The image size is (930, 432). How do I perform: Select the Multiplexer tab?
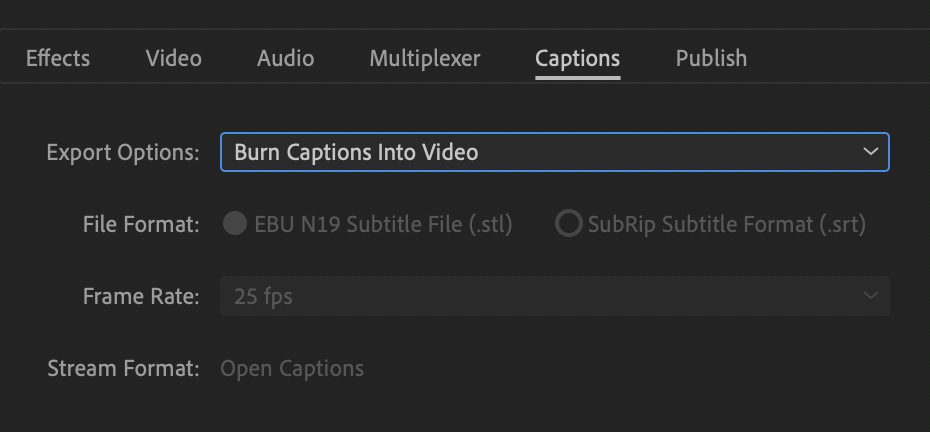pos(424,59)
